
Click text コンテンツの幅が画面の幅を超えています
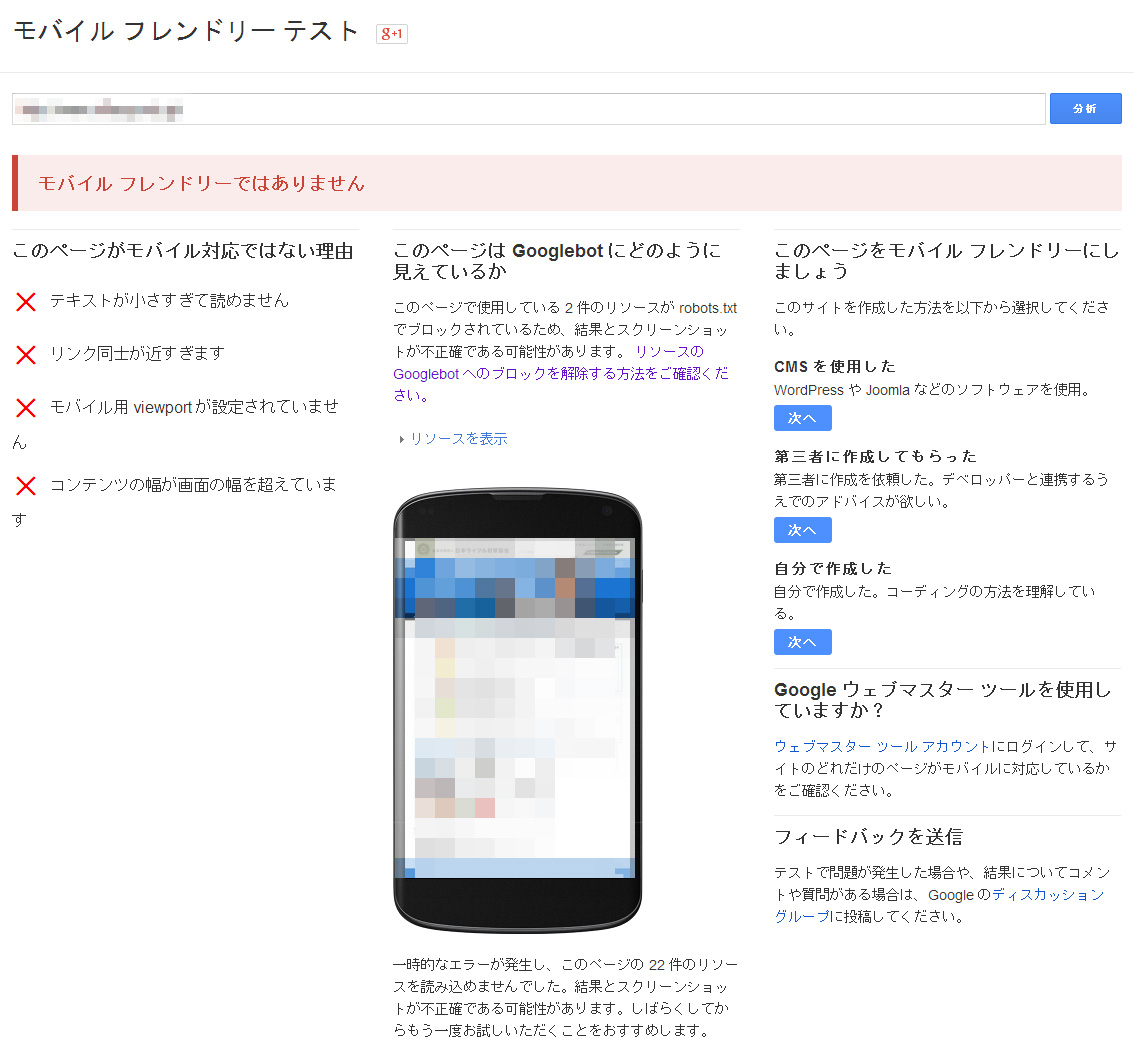point(174,501)
